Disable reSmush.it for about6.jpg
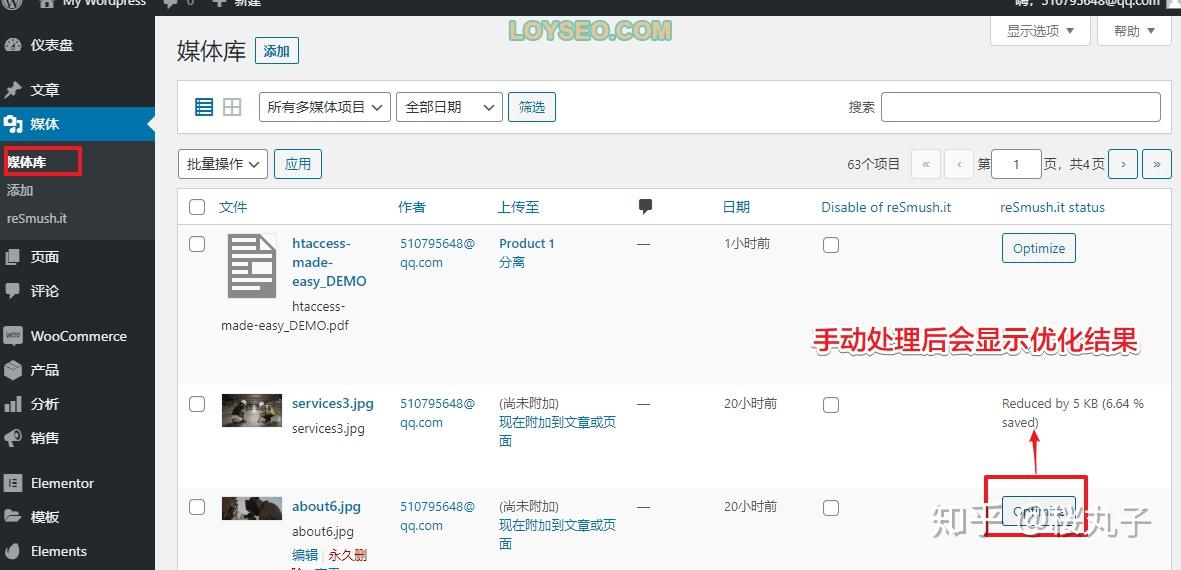1181x570 pixels. pos(831,508)
